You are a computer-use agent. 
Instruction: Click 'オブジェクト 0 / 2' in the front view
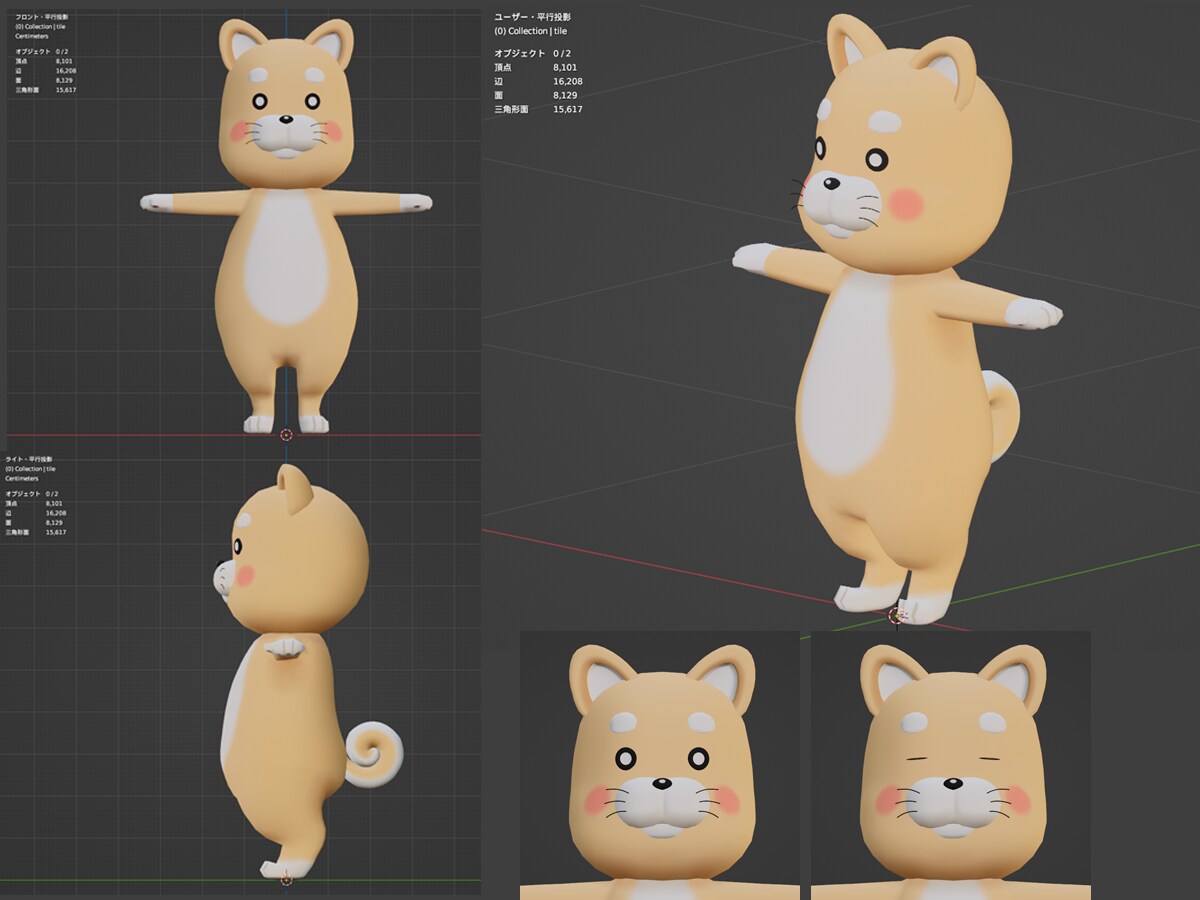click(42, 51)
